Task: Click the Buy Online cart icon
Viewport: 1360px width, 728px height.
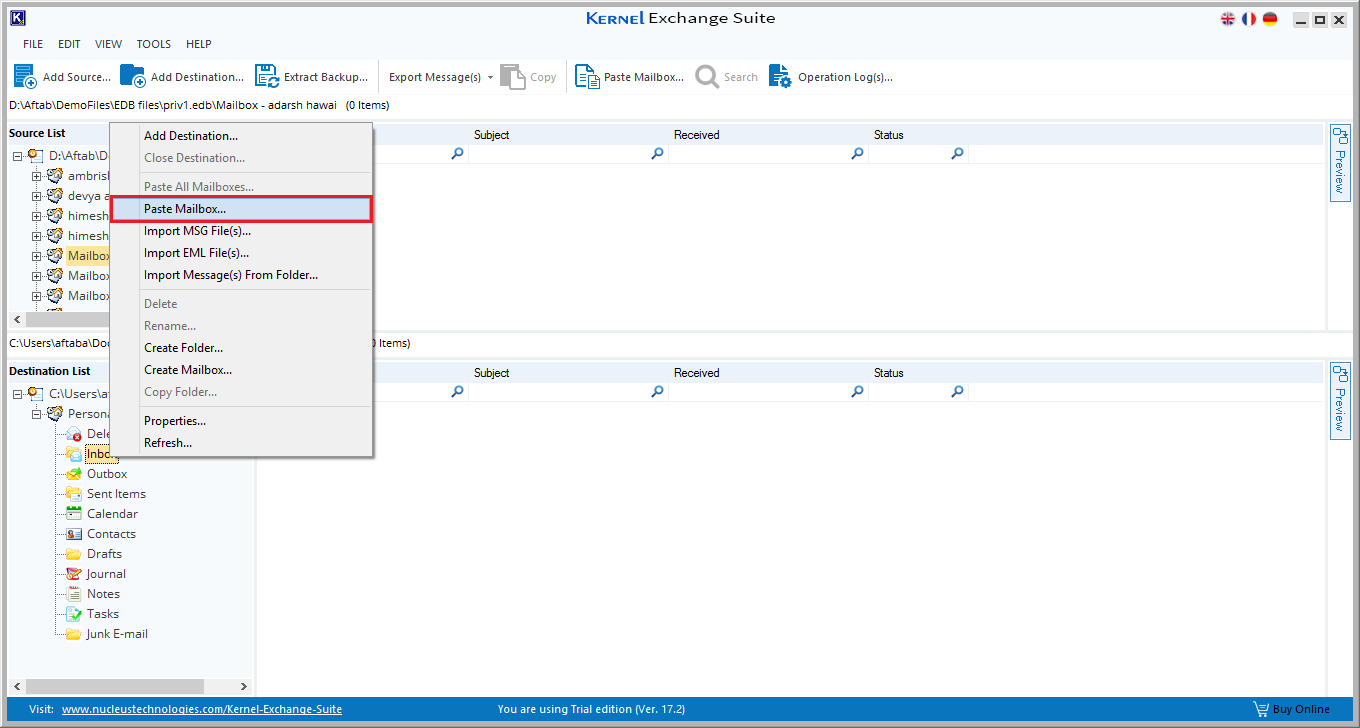Action: 1261,709
